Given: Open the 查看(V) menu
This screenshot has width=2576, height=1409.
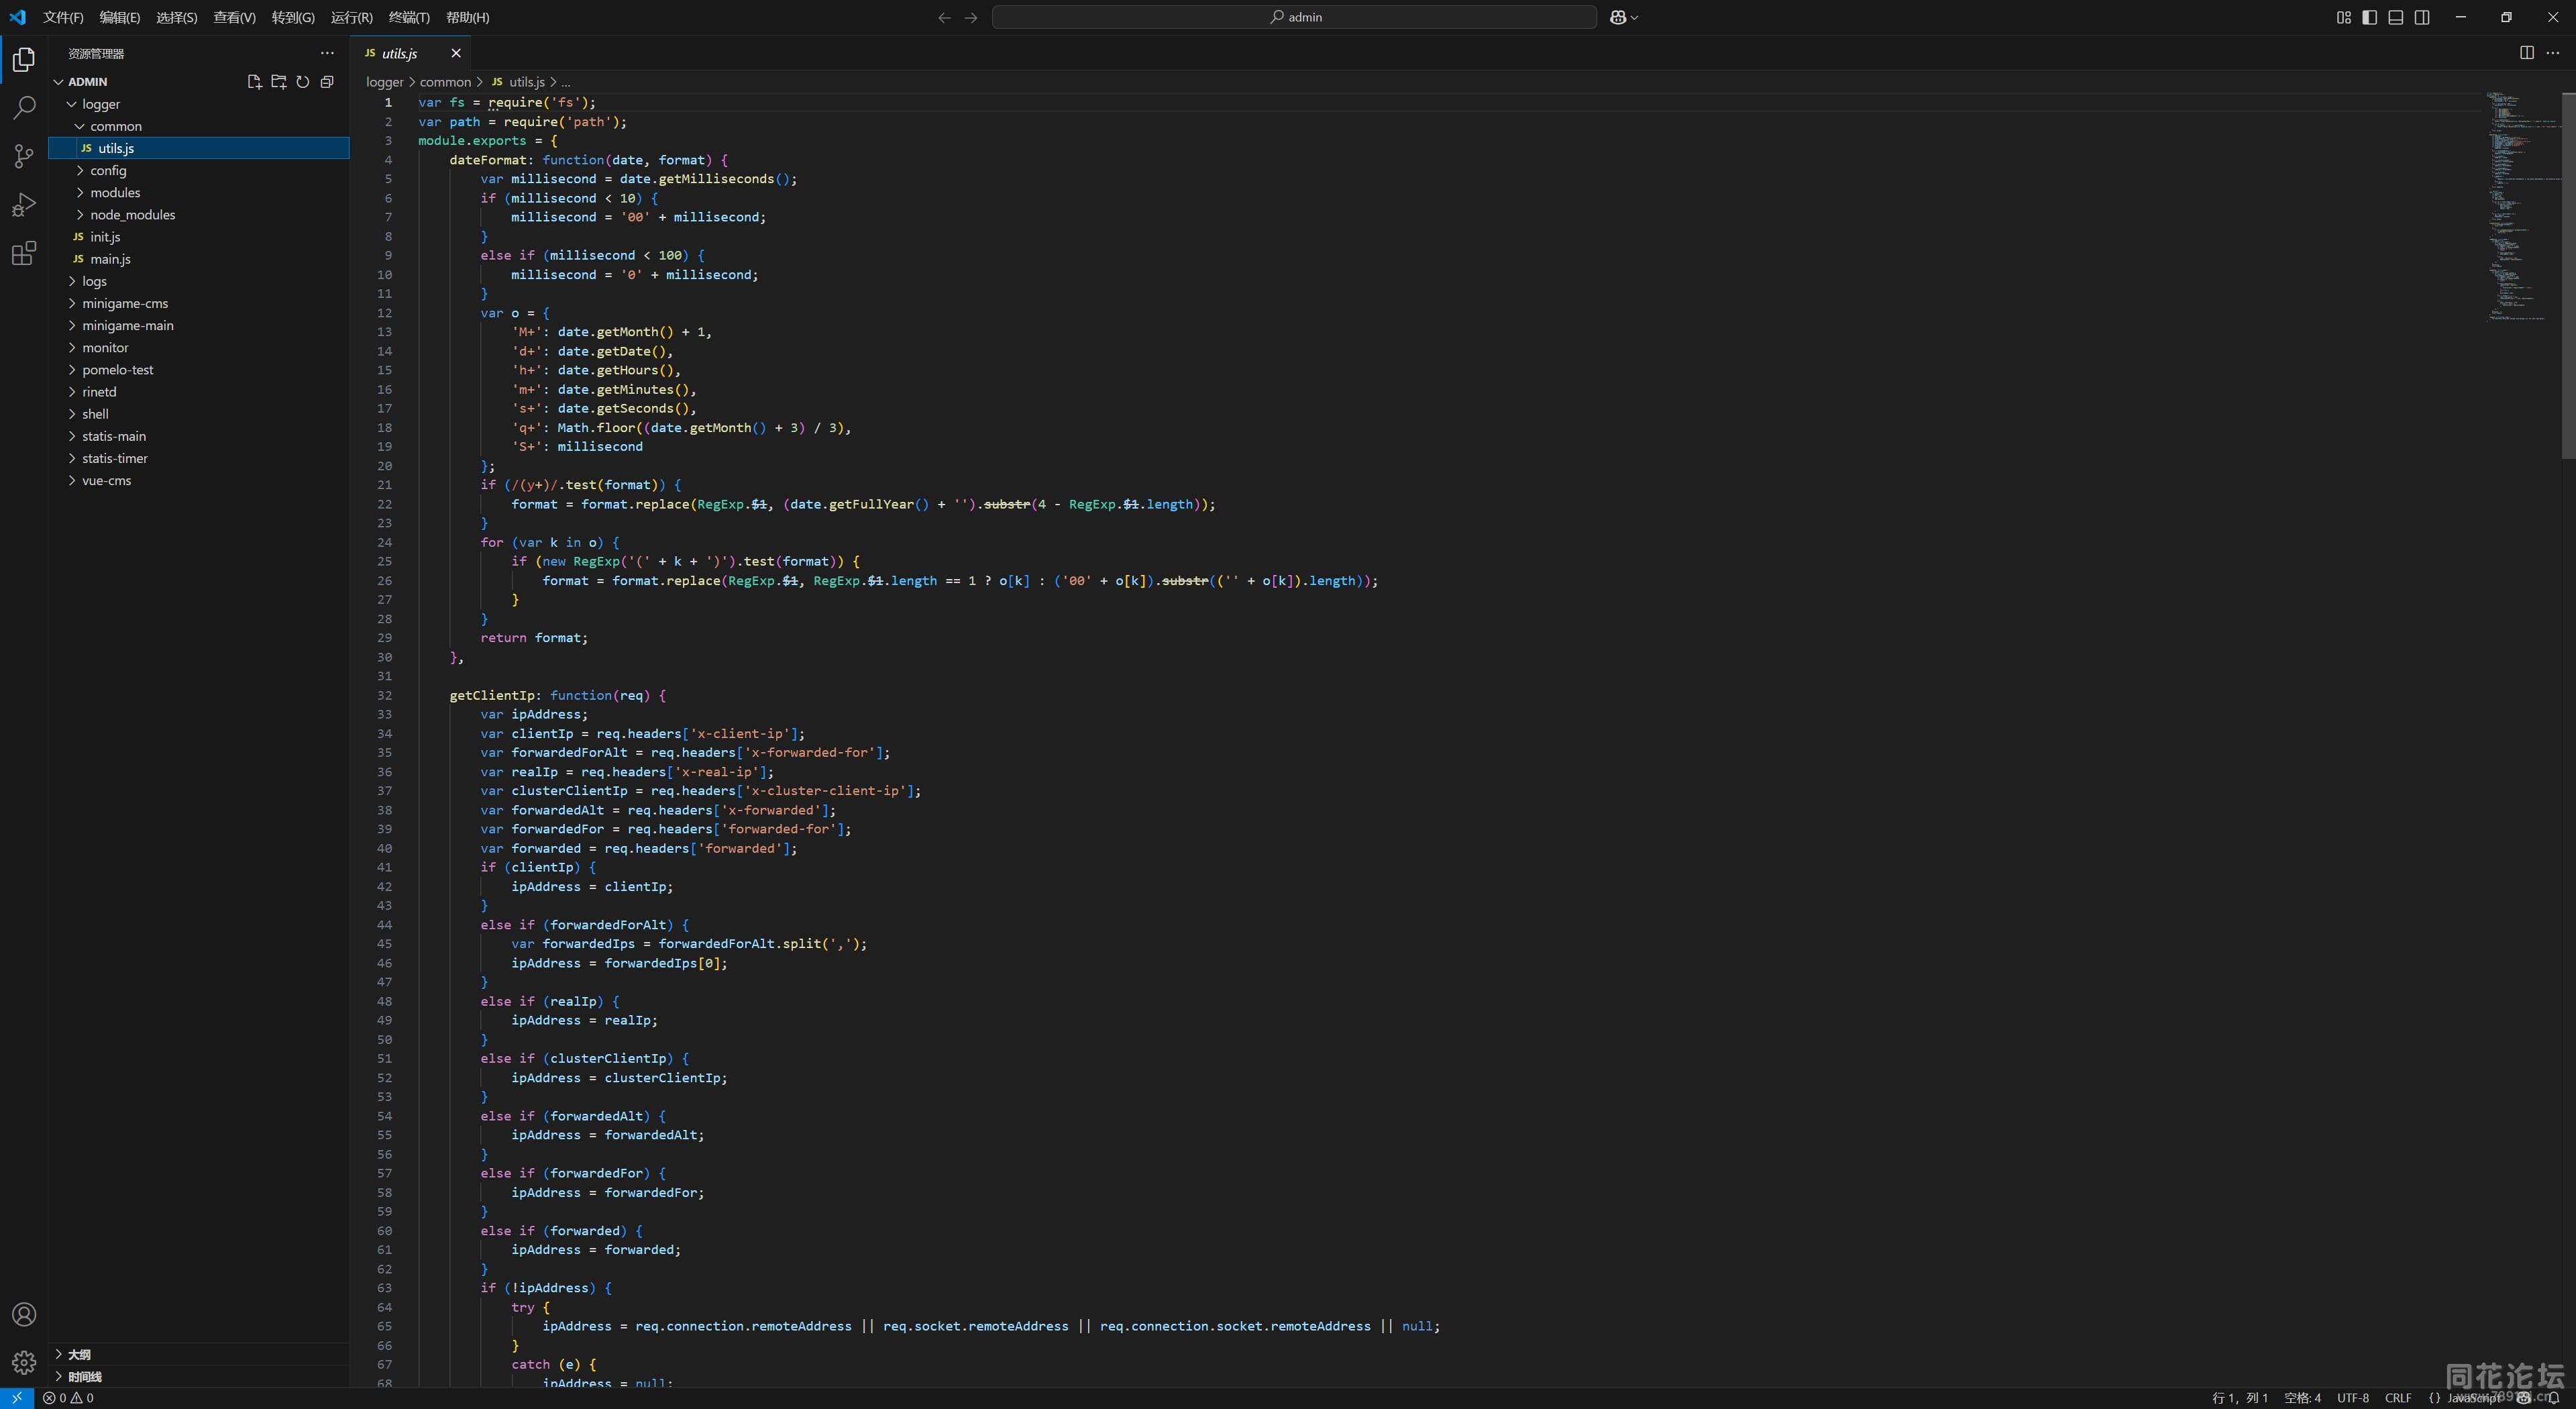Looking at the screenshot, I should (x=234, y=17).
